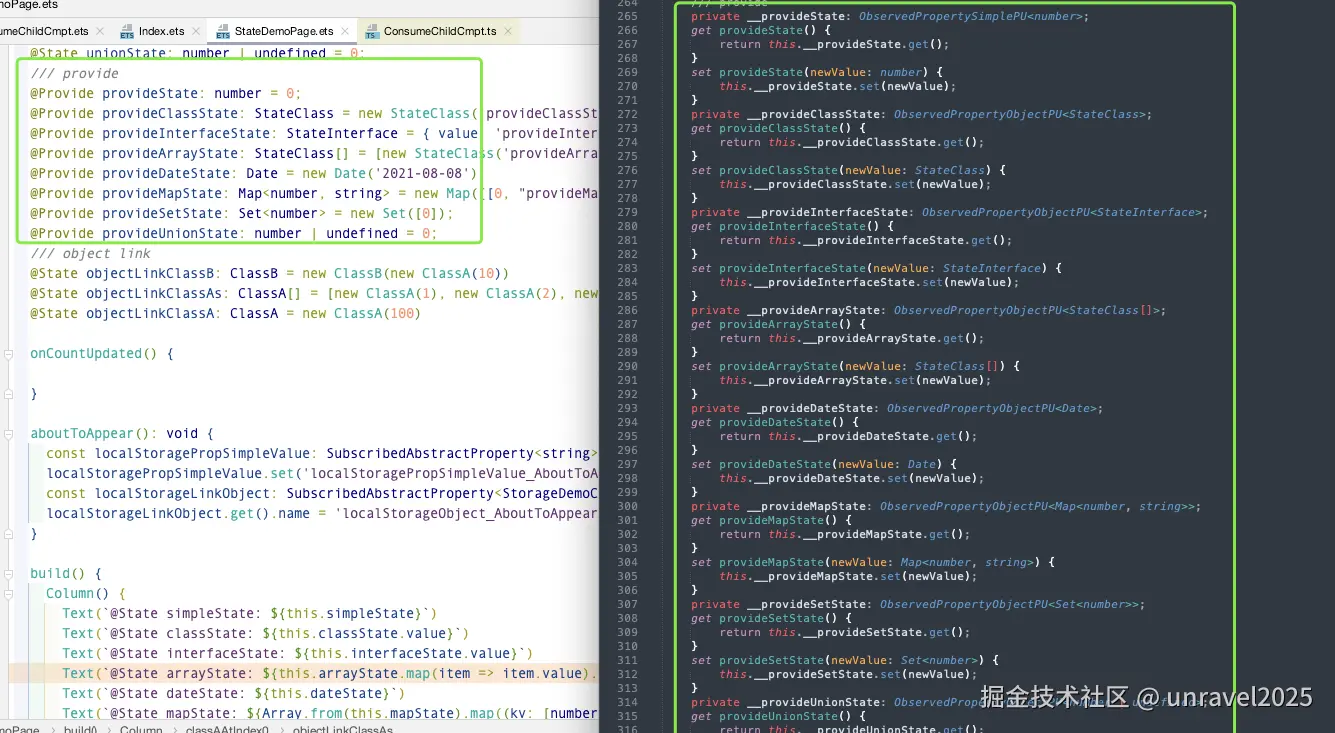Click the '/// object link' comment
Image resolution: width=1335 pixels, height=733 pixels.
(90, 253)
